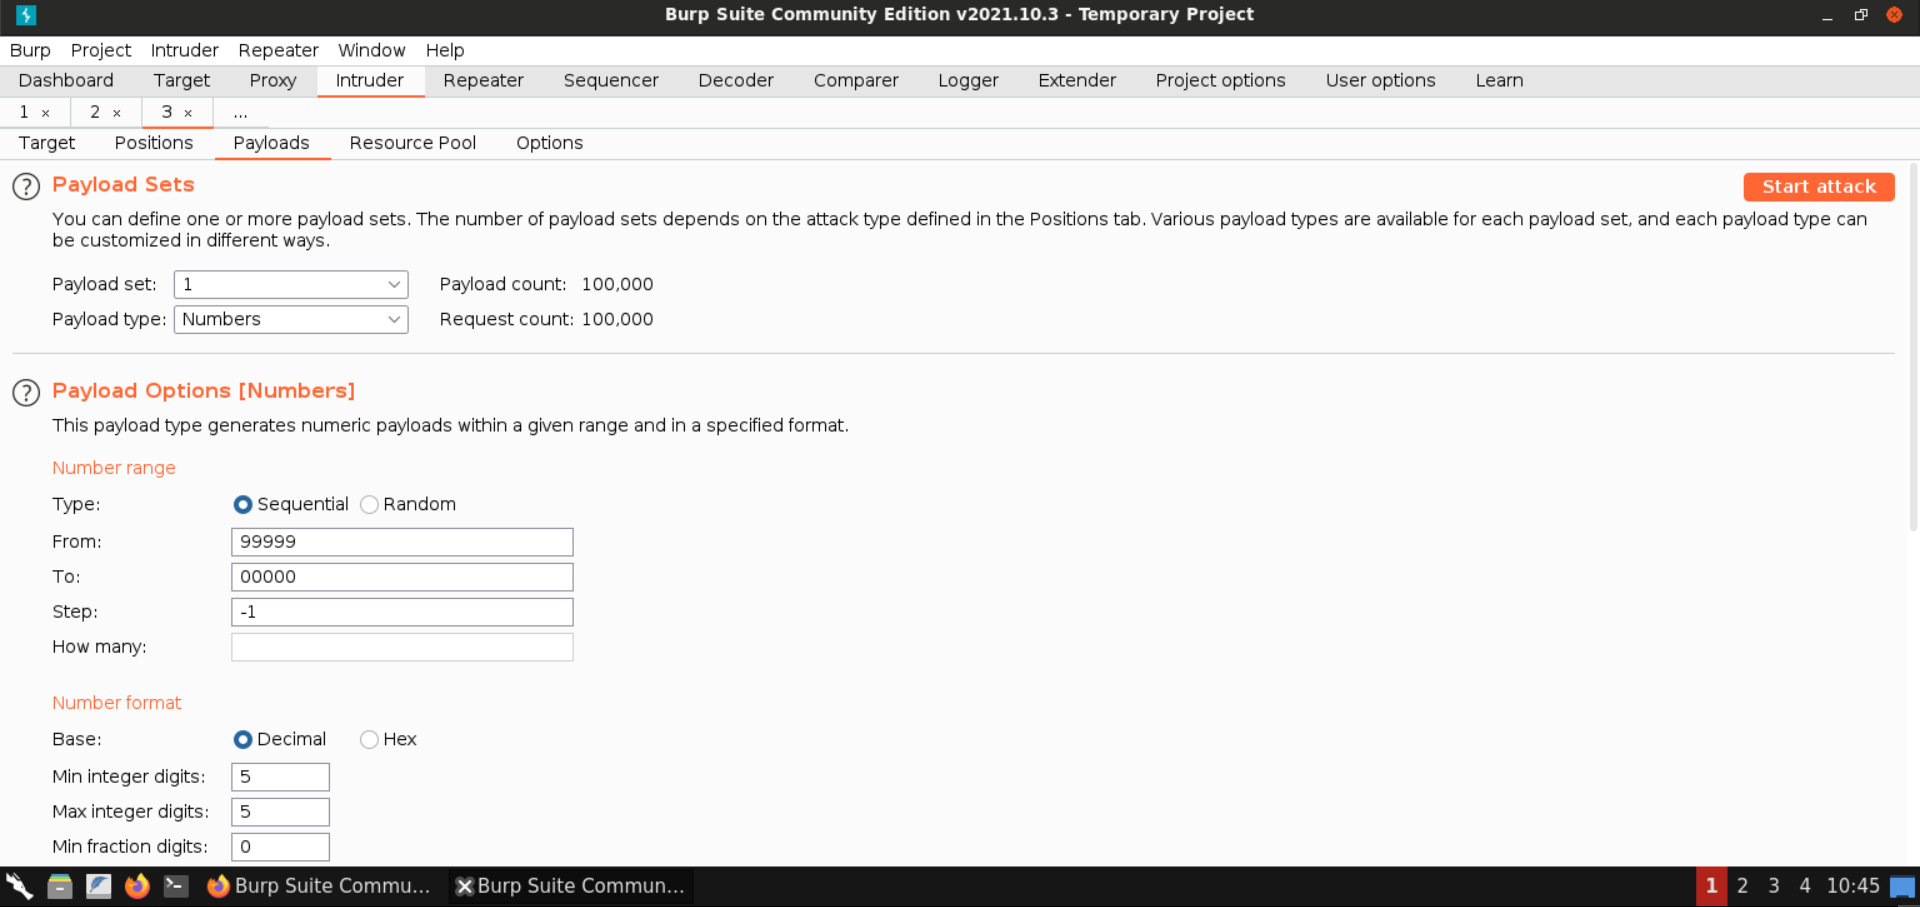
Task: Switch to workspace 2 in taskbar
Action: (x=1742, y=886)
